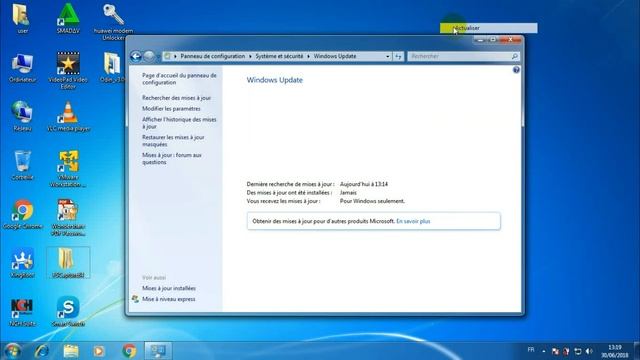
Task: Open Mises à jour : forum aux questions
Action: pos(172,159)
